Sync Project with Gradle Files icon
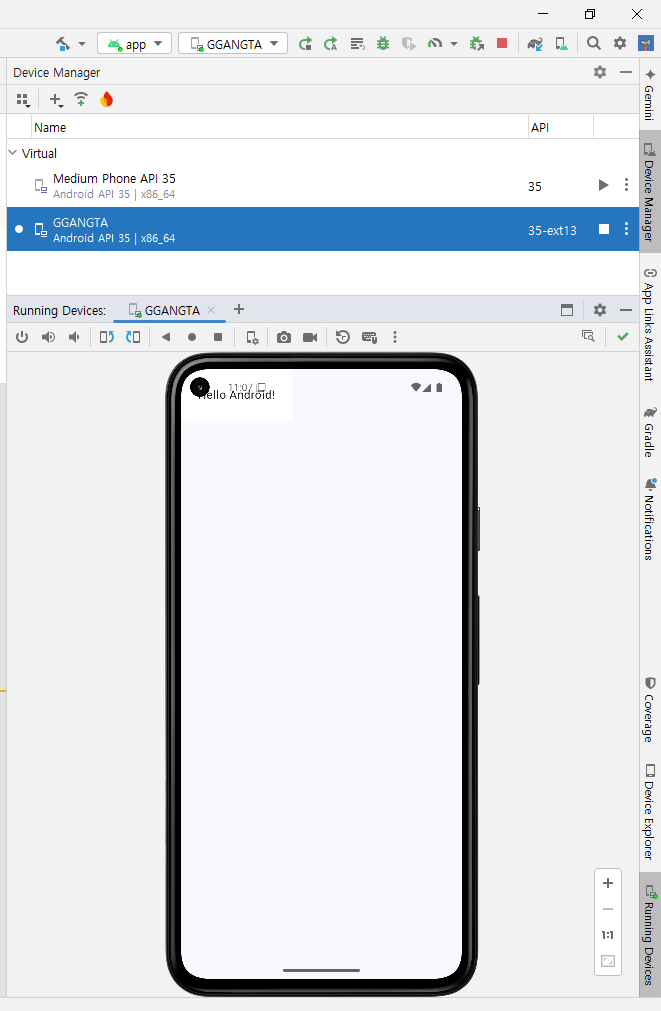 tap(535, 44)
